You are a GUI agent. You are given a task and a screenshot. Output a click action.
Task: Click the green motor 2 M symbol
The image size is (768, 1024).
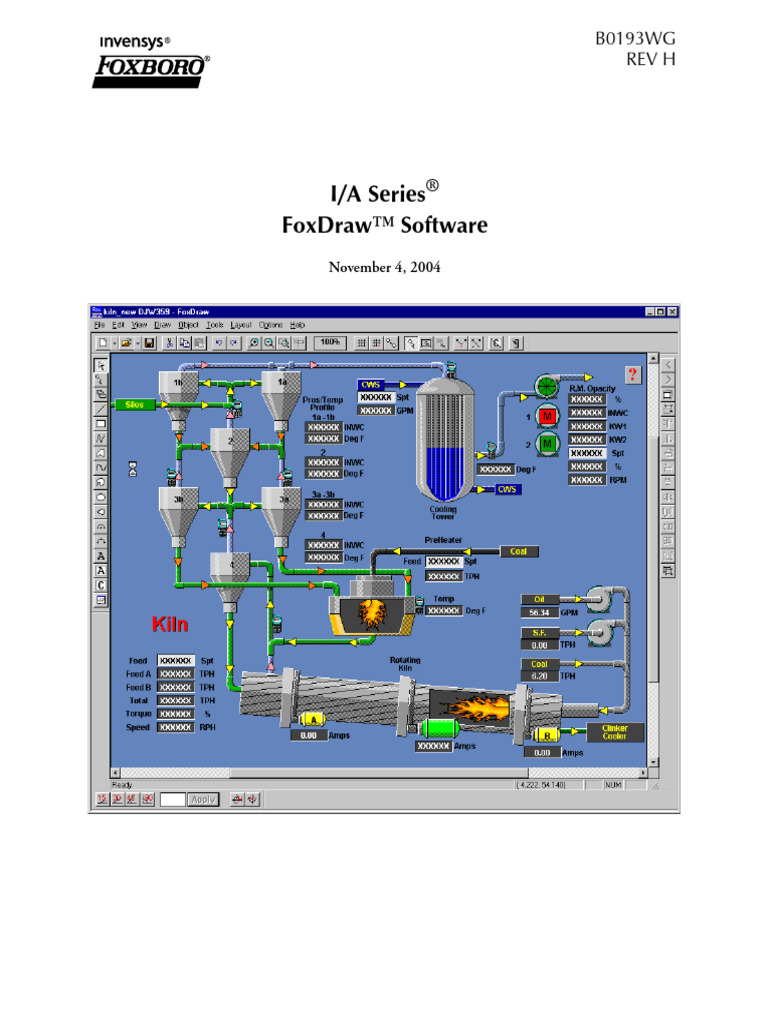tap(547, 444)
